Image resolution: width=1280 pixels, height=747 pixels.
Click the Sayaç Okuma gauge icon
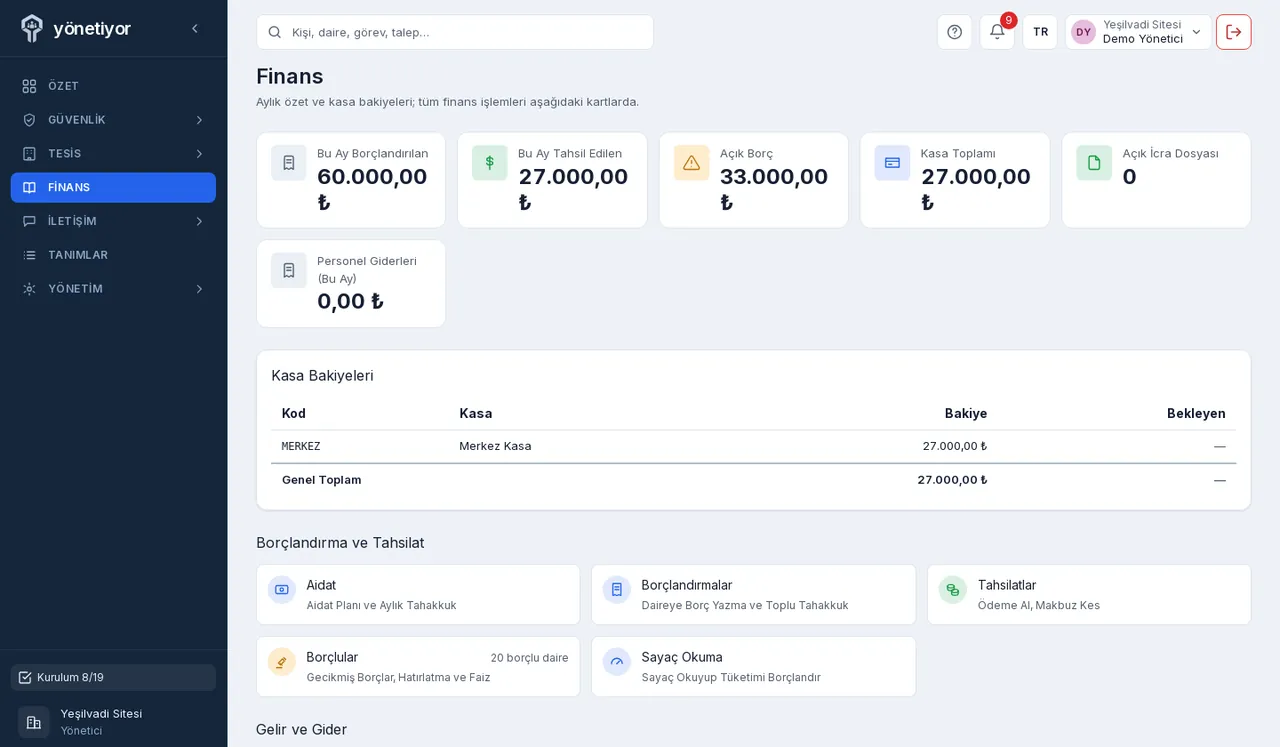[x=617, y=662]
